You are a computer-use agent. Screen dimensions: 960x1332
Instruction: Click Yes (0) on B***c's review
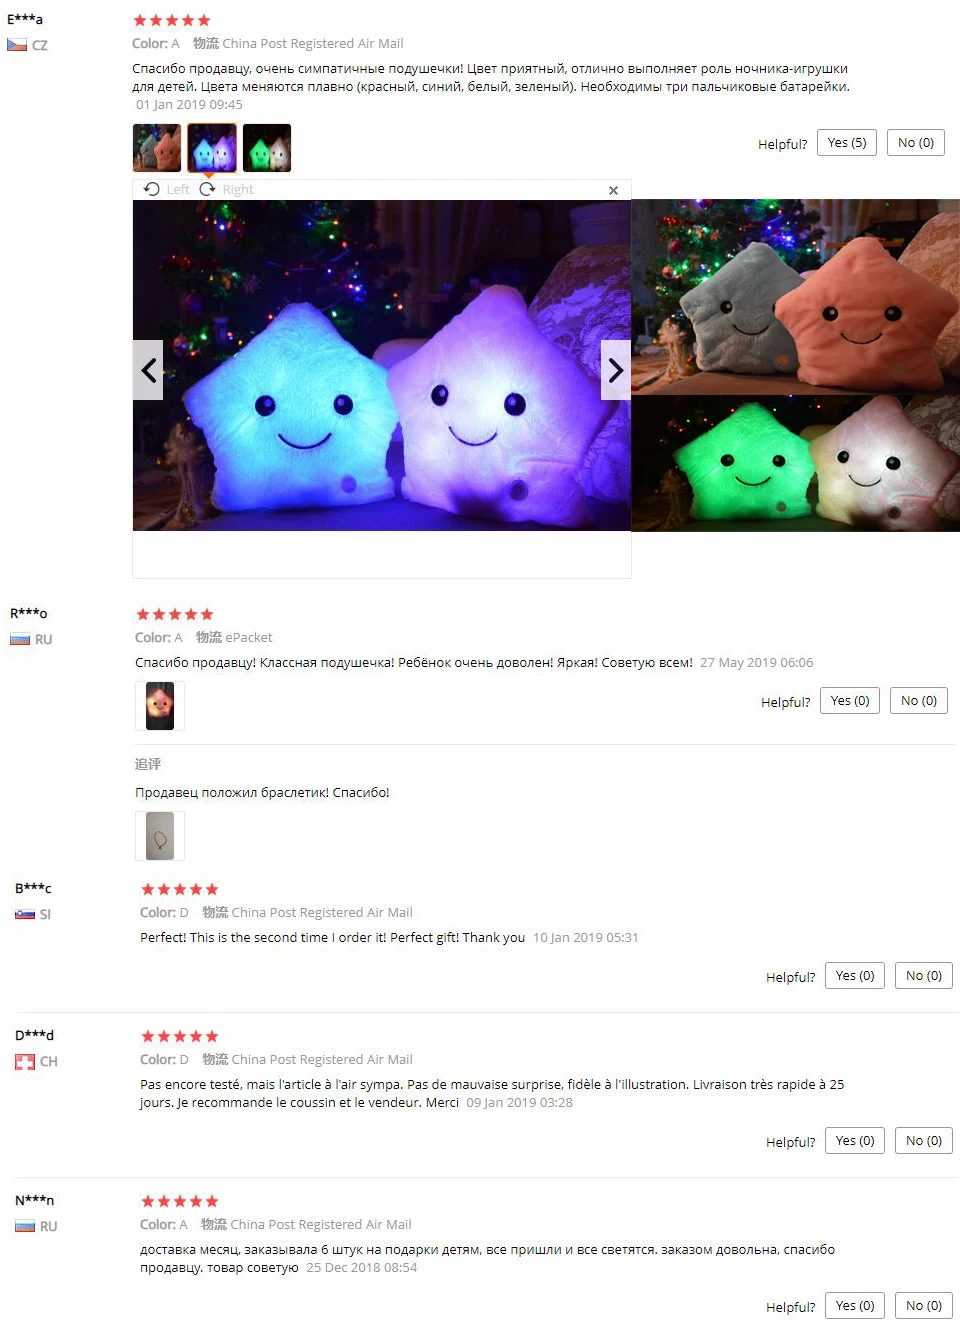[x=855, y=976]
